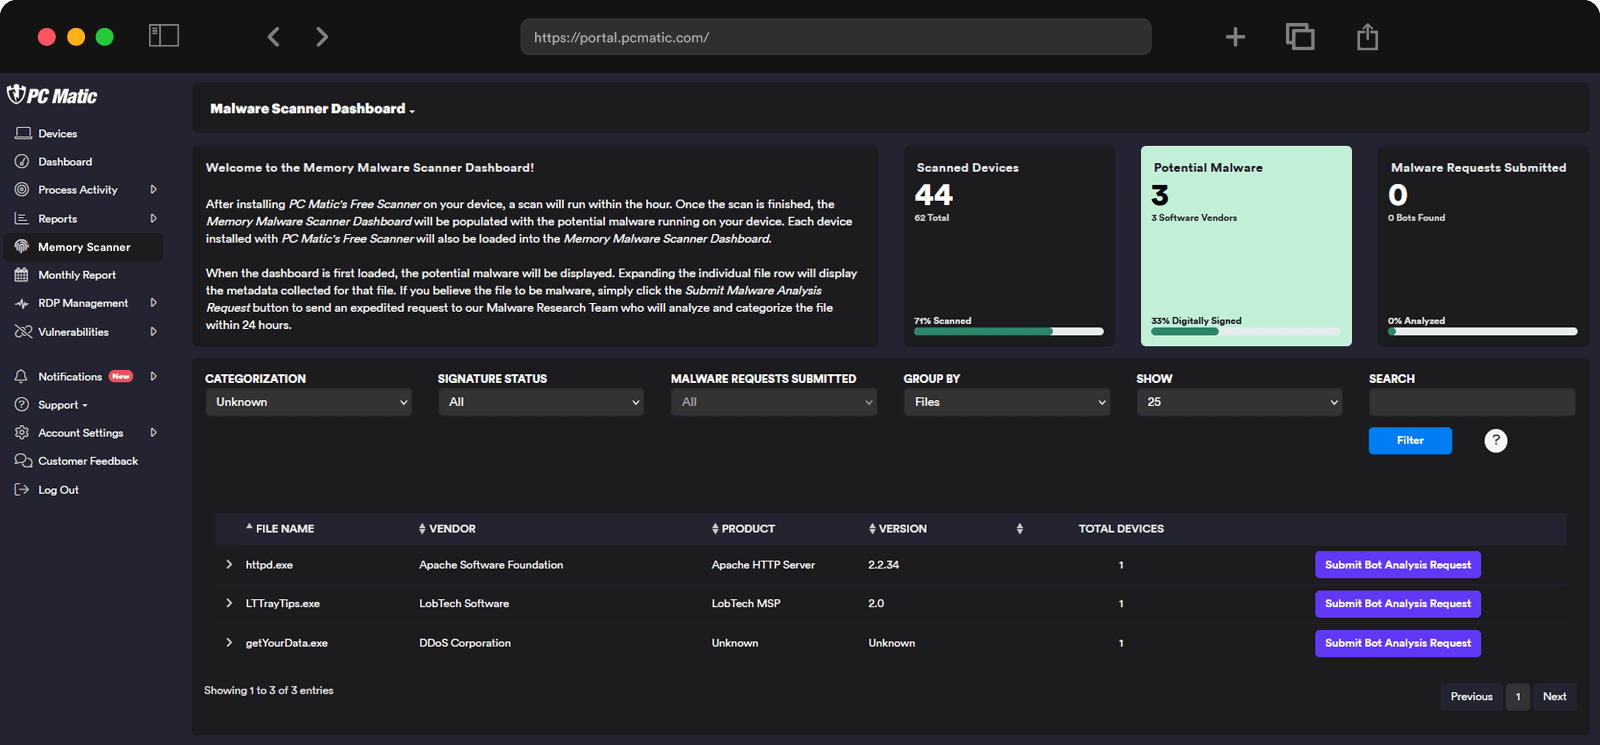
Task: Expand the httpd.exe file row
Action: tap(229, 565)
